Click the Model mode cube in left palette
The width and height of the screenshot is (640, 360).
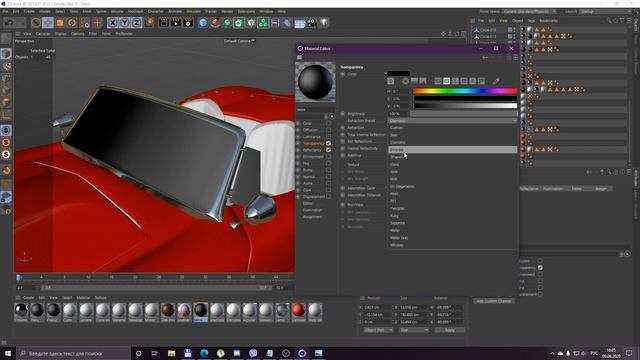[6, 53]
